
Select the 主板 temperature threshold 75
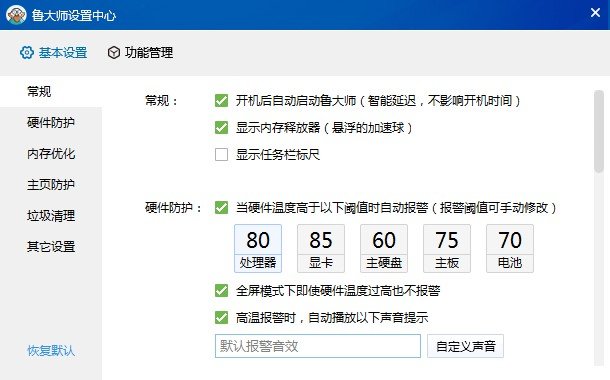[447, 248]
